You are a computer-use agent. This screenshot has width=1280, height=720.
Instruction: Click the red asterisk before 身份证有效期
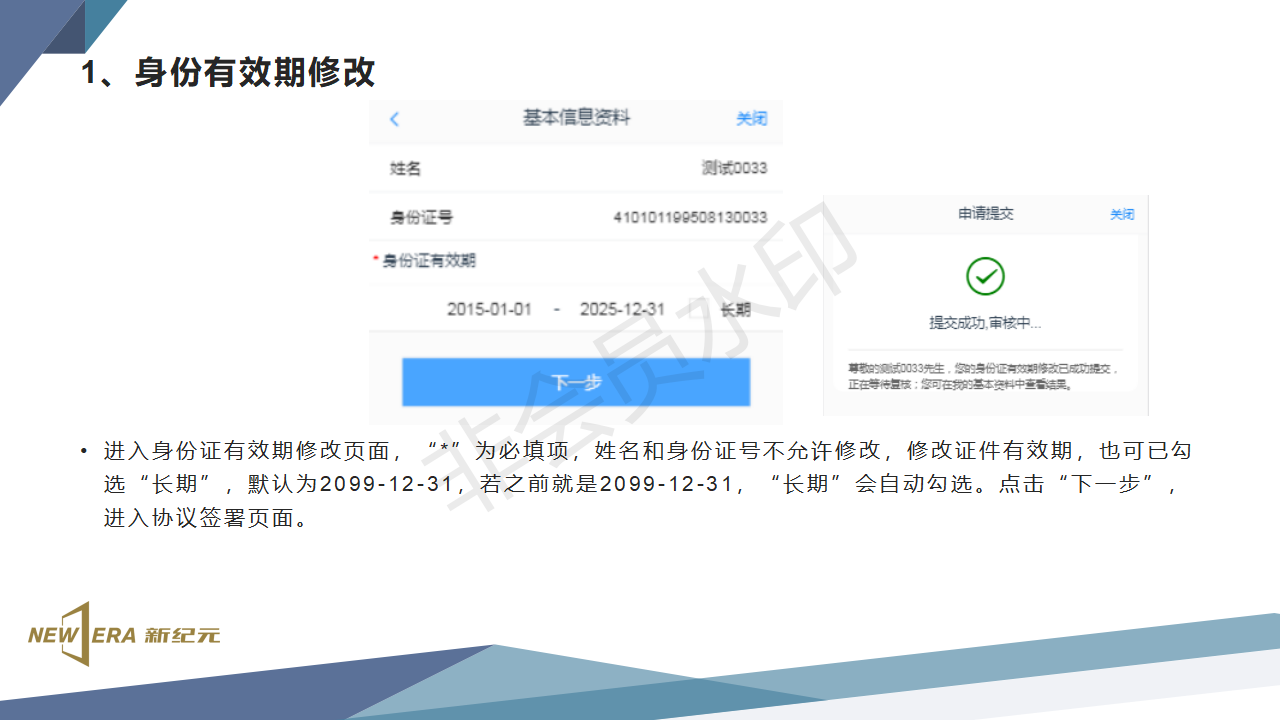(376, 260)
